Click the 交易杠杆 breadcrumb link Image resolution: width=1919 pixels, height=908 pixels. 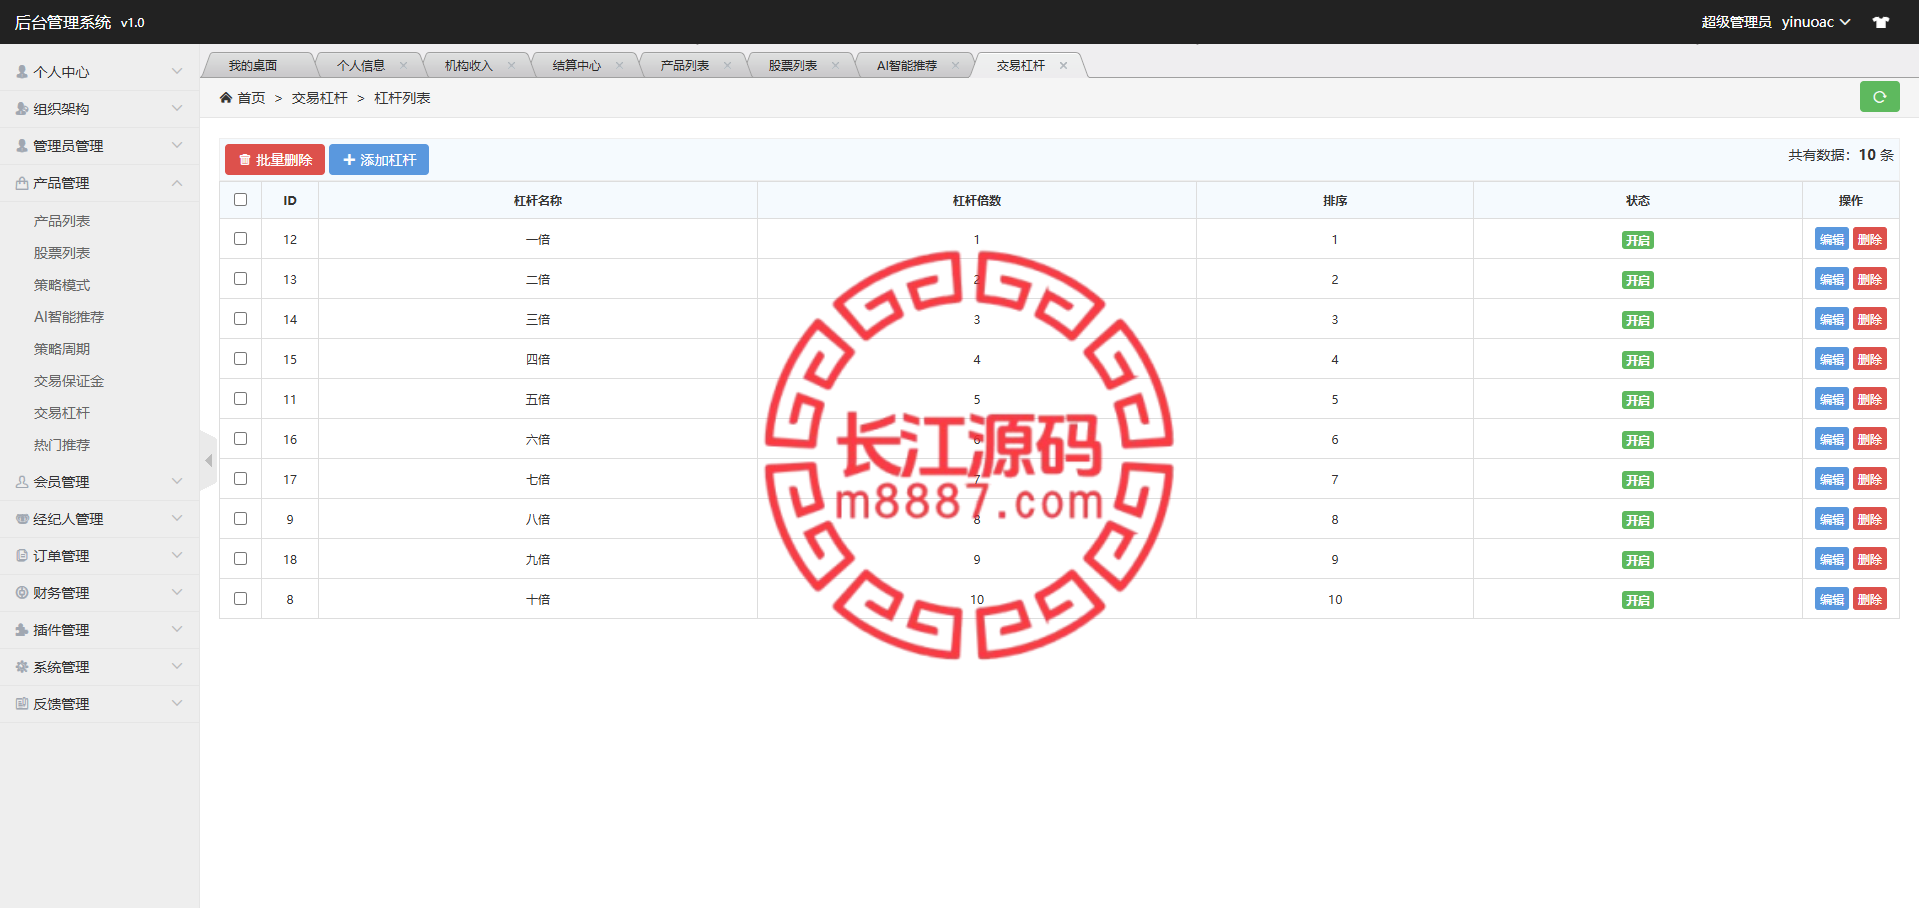coord(320,98)
